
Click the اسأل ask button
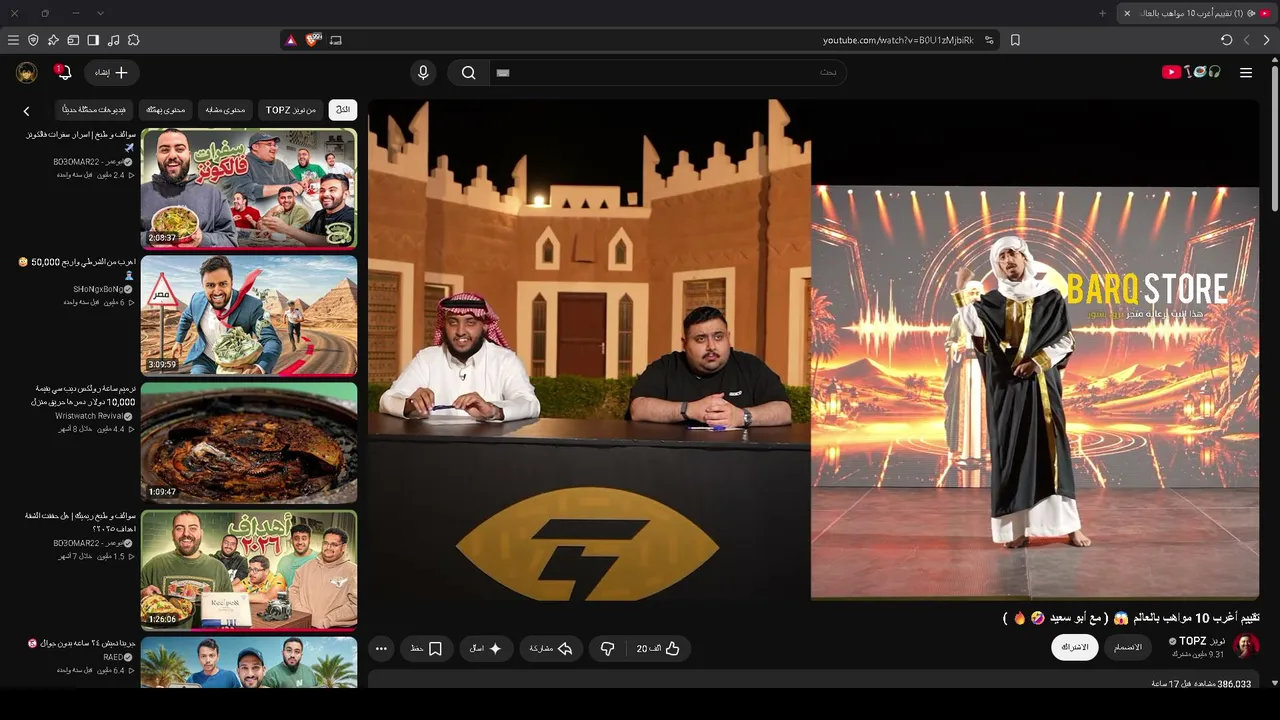(486, 648)
